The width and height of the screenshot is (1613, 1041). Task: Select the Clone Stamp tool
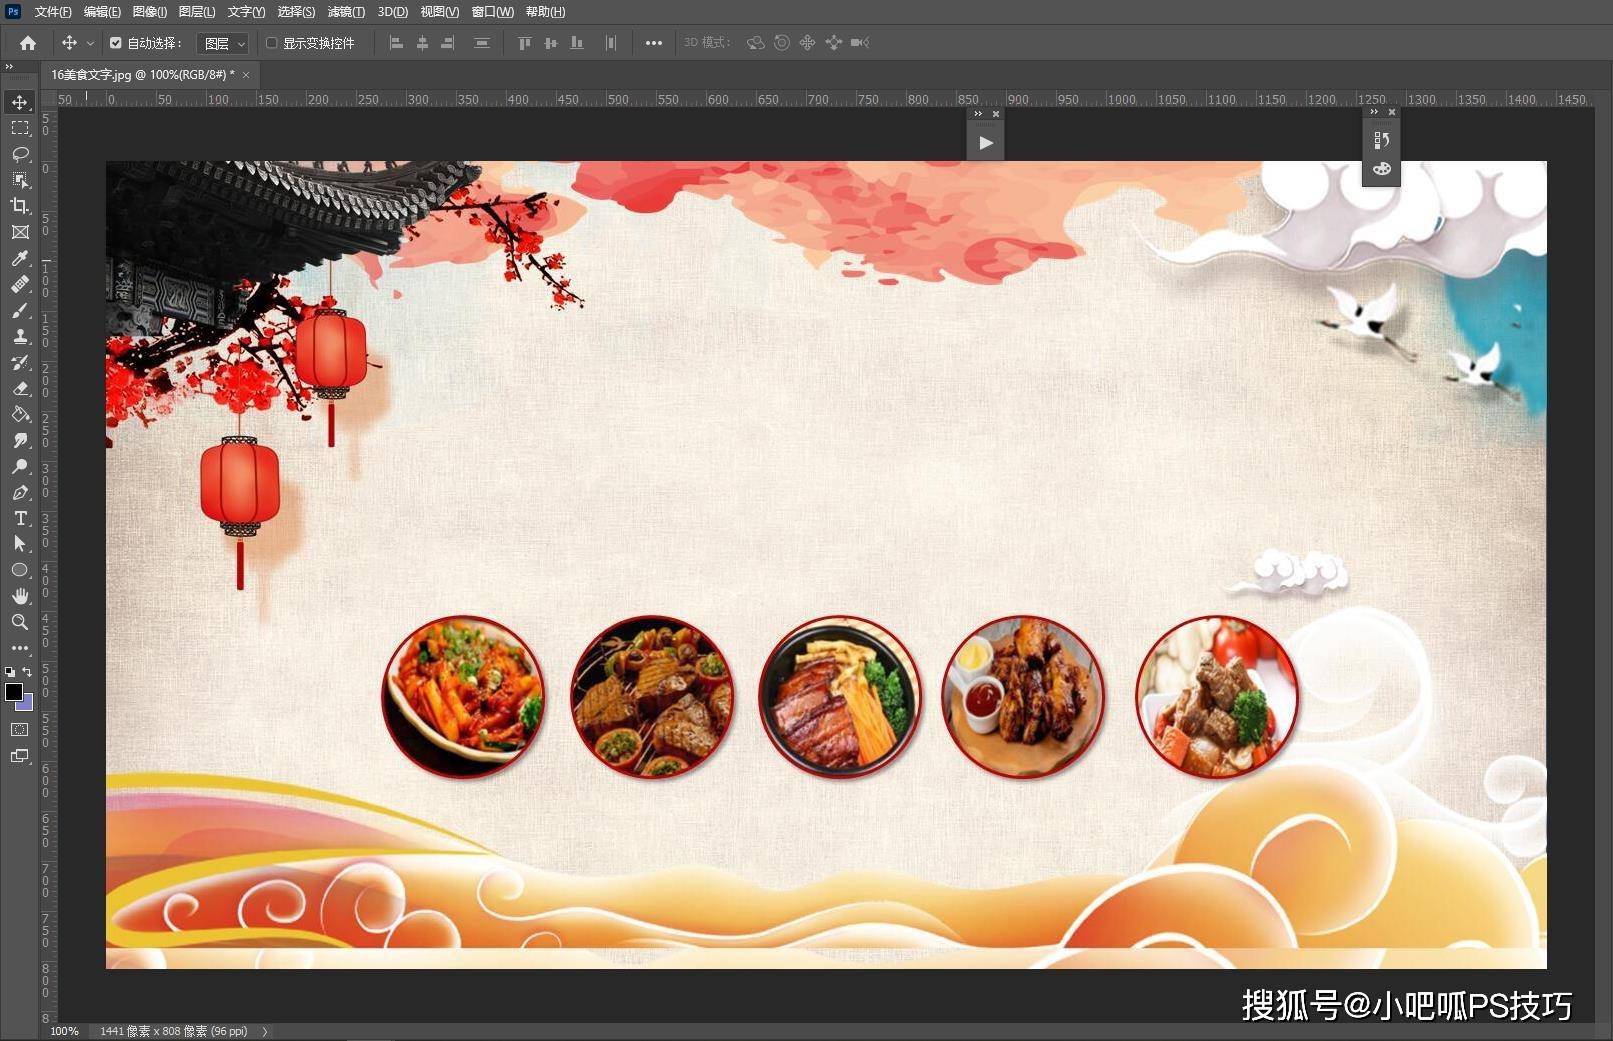[19, 336]
